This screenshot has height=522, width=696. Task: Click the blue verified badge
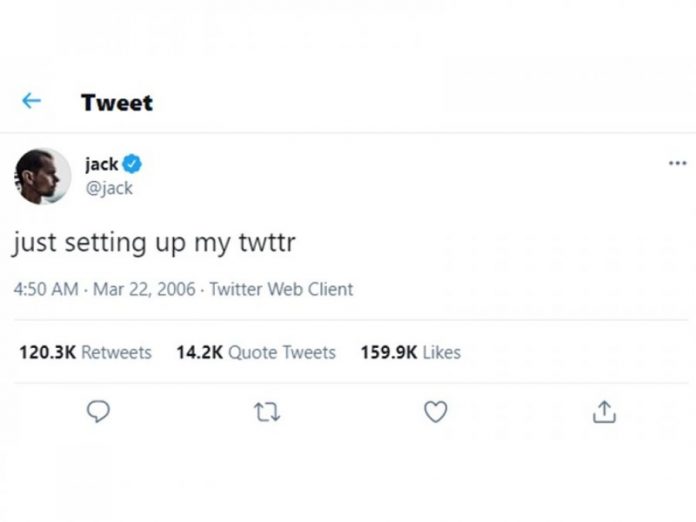coord(131,165)
